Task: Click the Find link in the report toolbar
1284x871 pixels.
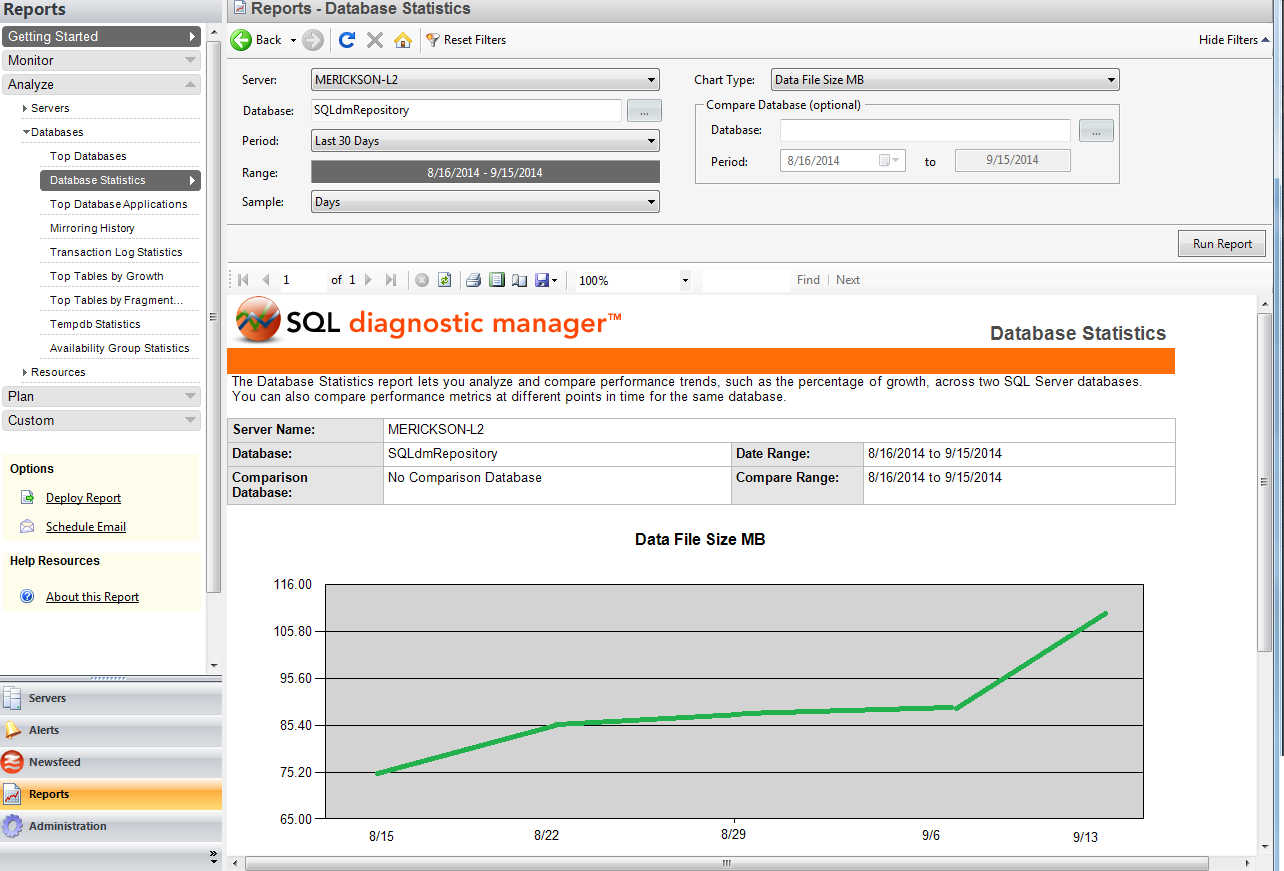Action: click(808, 280)
